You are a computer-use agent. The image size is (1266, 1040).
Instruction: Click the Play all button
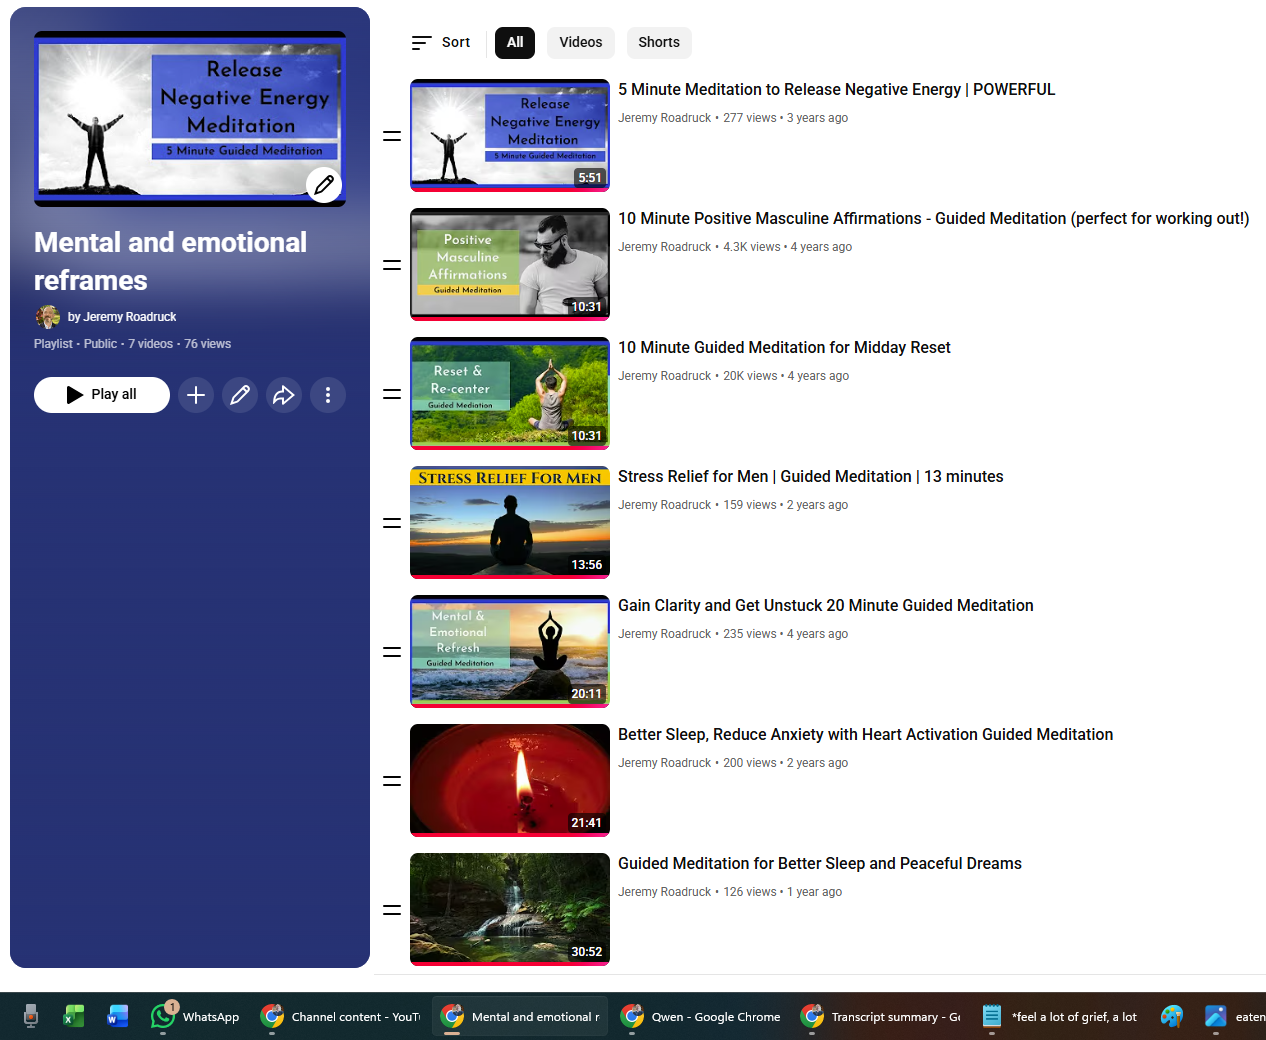[x=101, y=394]
